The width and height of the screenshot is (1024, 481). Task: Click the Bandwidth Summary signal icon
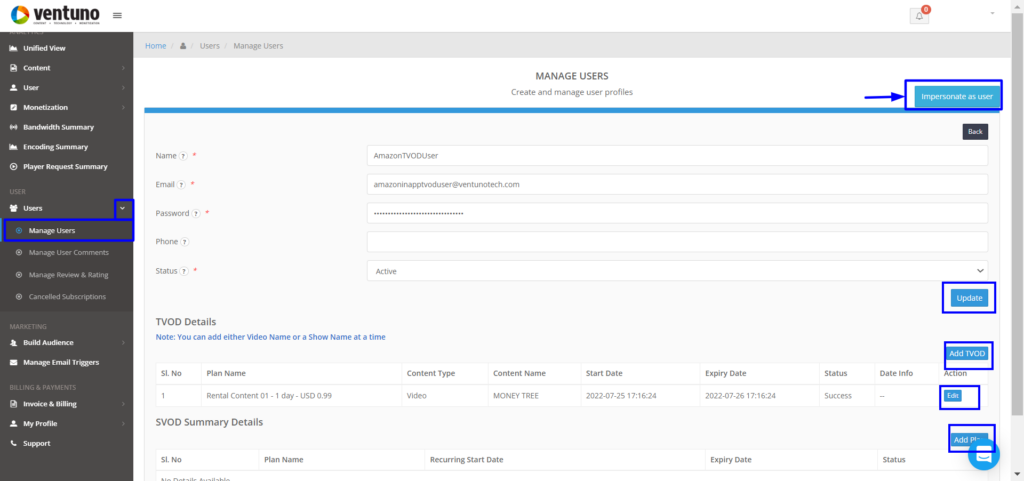14,127
